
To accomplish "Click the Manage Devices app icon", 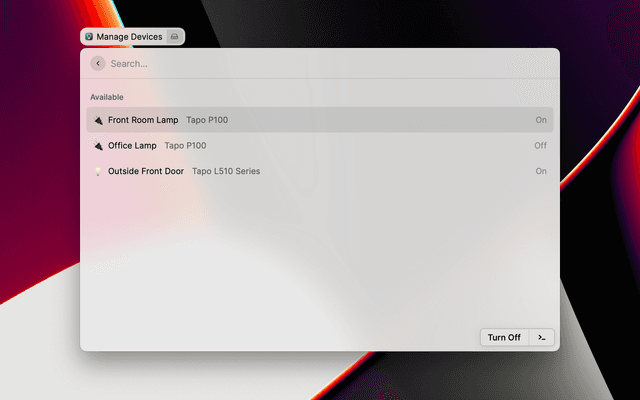I will [x=89, y=37].
